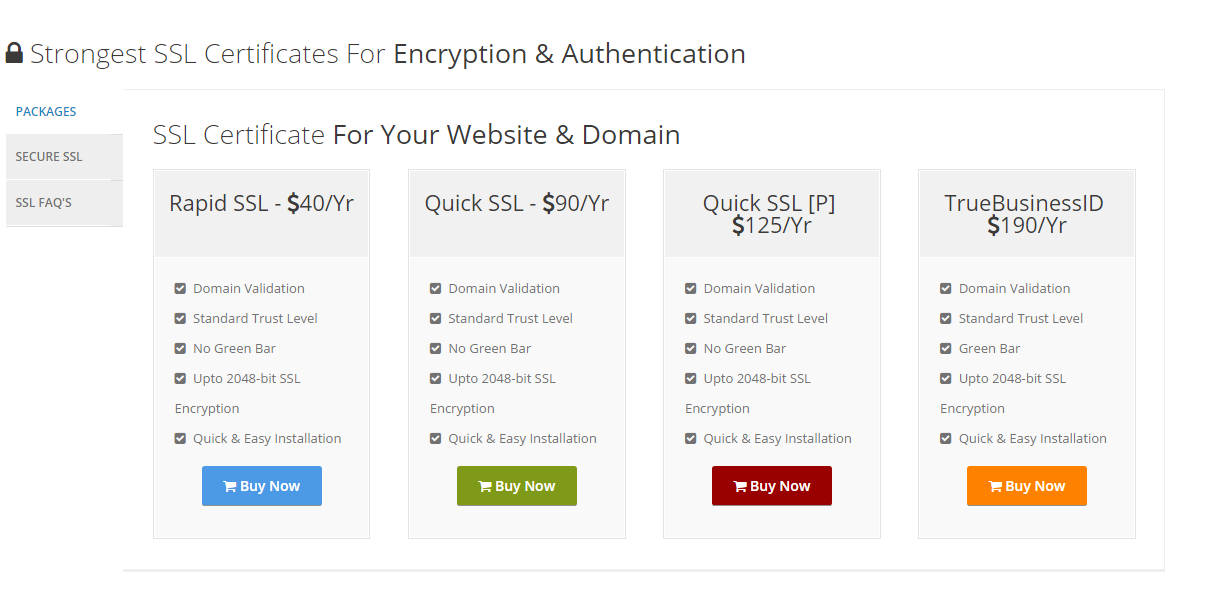Click Green Bar check icon under TrueBusinessID

[945, 349]
